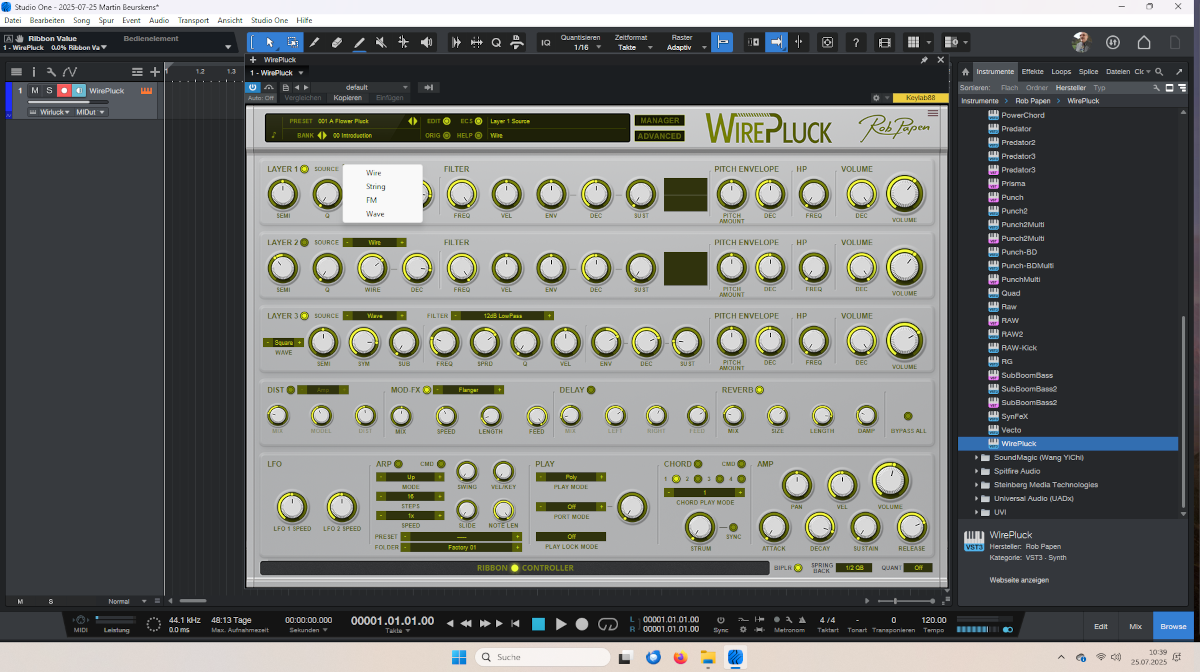Mute the WirePluck track

tap(34, 91)
